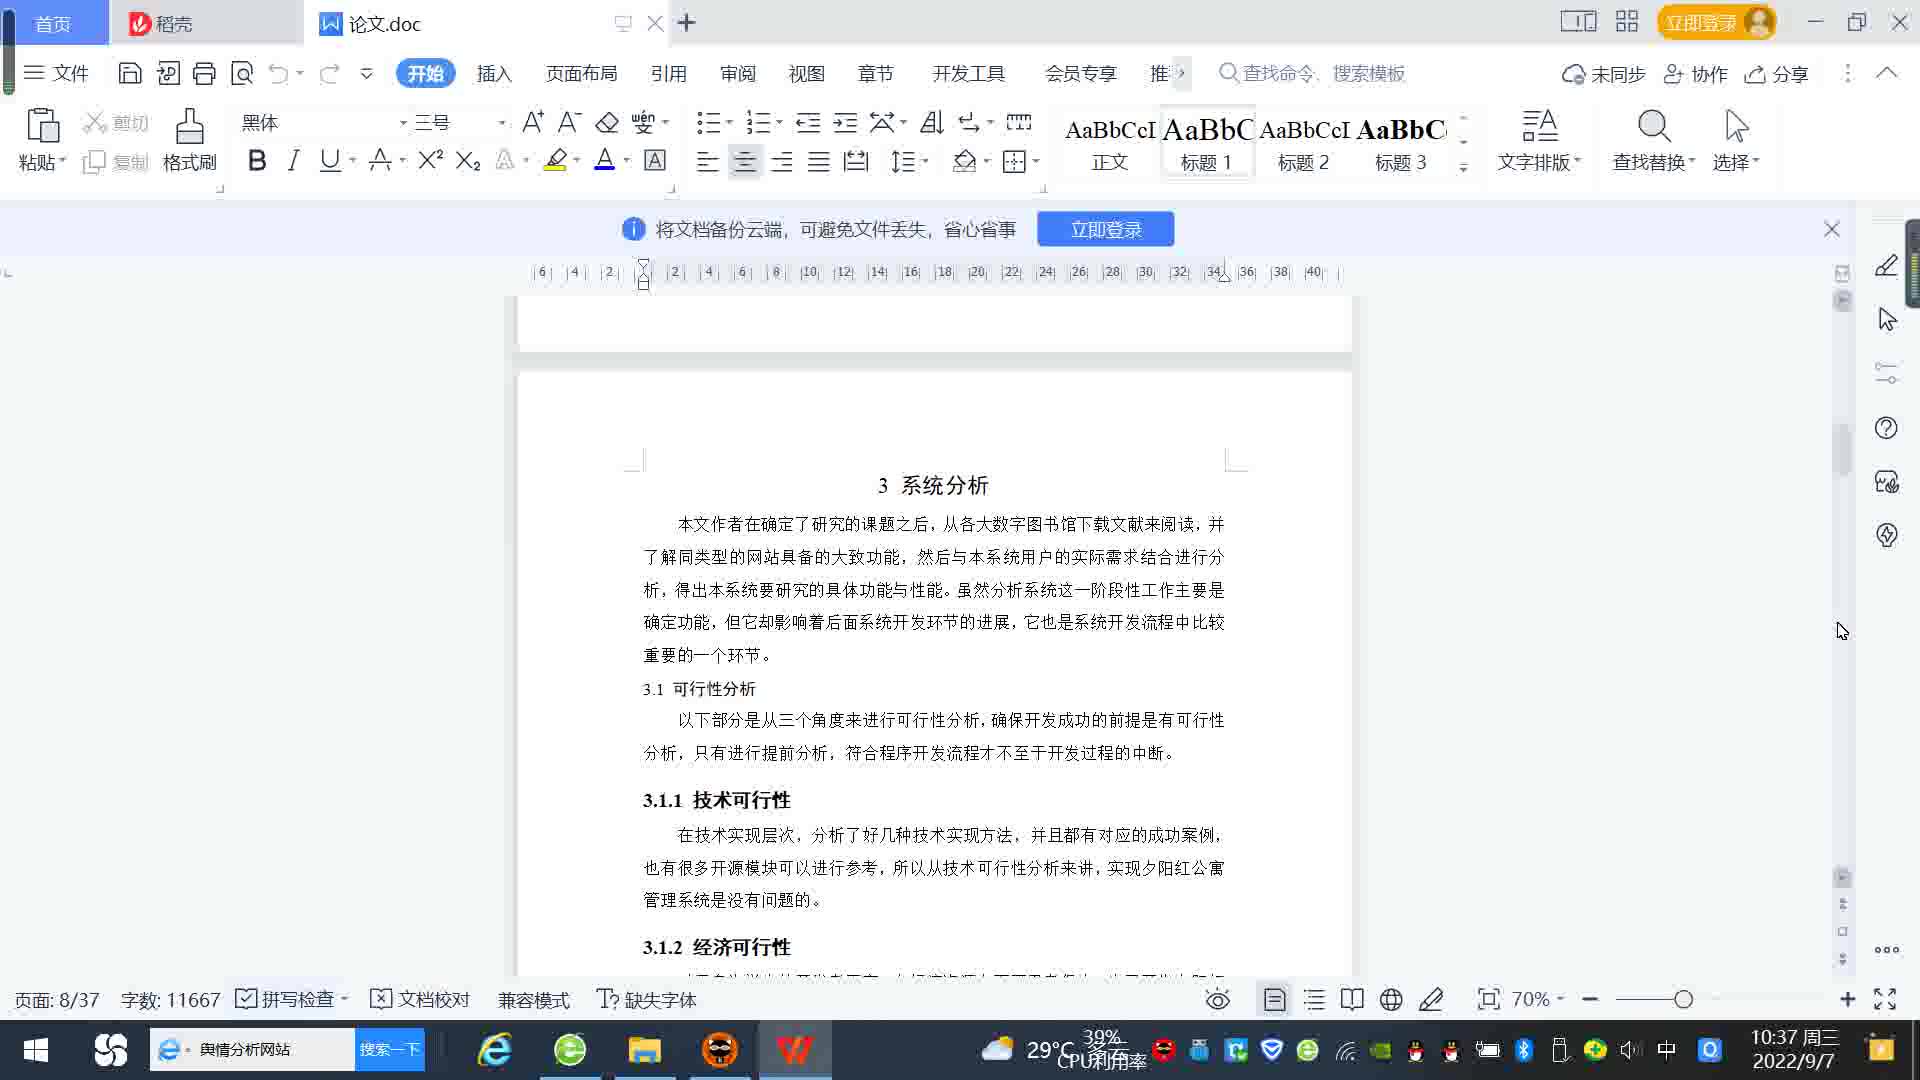This screenshot has width=1920, height=1080.
Task: Open the Text Layout tool
Action: click(1539, 140)
